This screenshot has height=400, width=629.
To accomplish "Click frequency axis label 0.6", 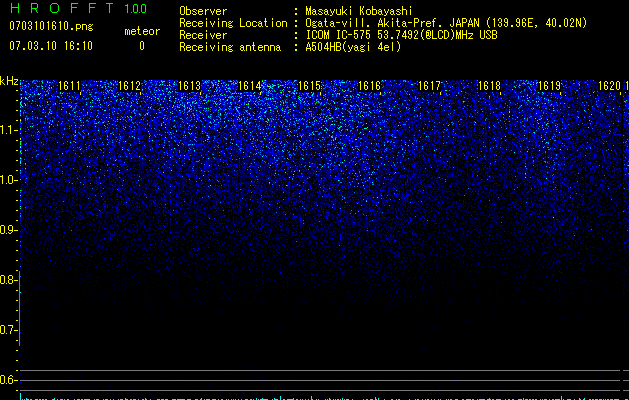I will (8, 380).
